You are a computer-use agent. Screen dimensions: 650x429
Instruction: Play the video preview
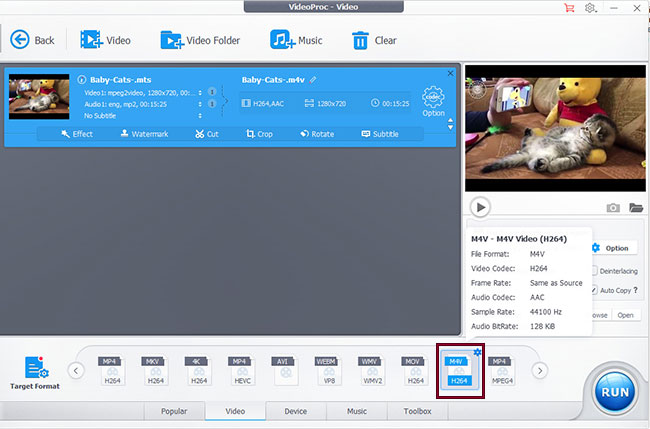pyautogui.click(x=481, y=207)
